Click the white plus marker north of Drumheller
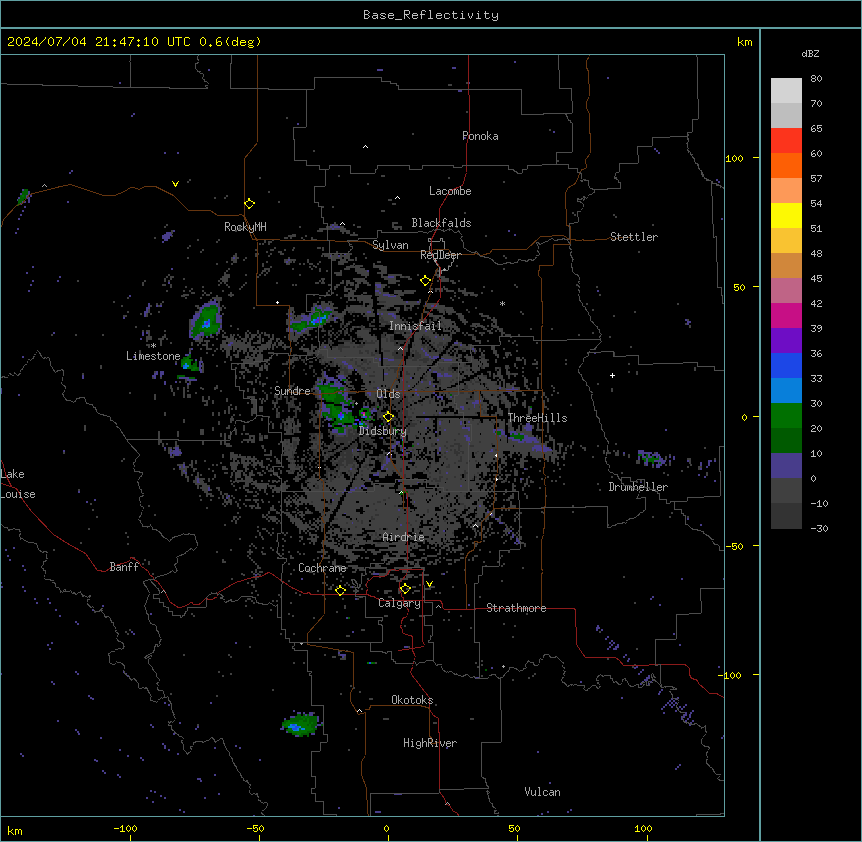The height and width of the screenshot is (842, 862). (612, 375)
